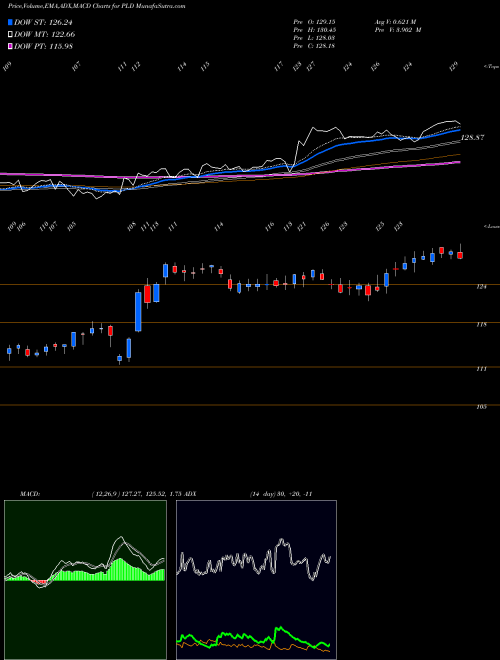
Task: Click the tallest blue candlestick in the rally
Action: pyautogui.click(x=138, y=311)
